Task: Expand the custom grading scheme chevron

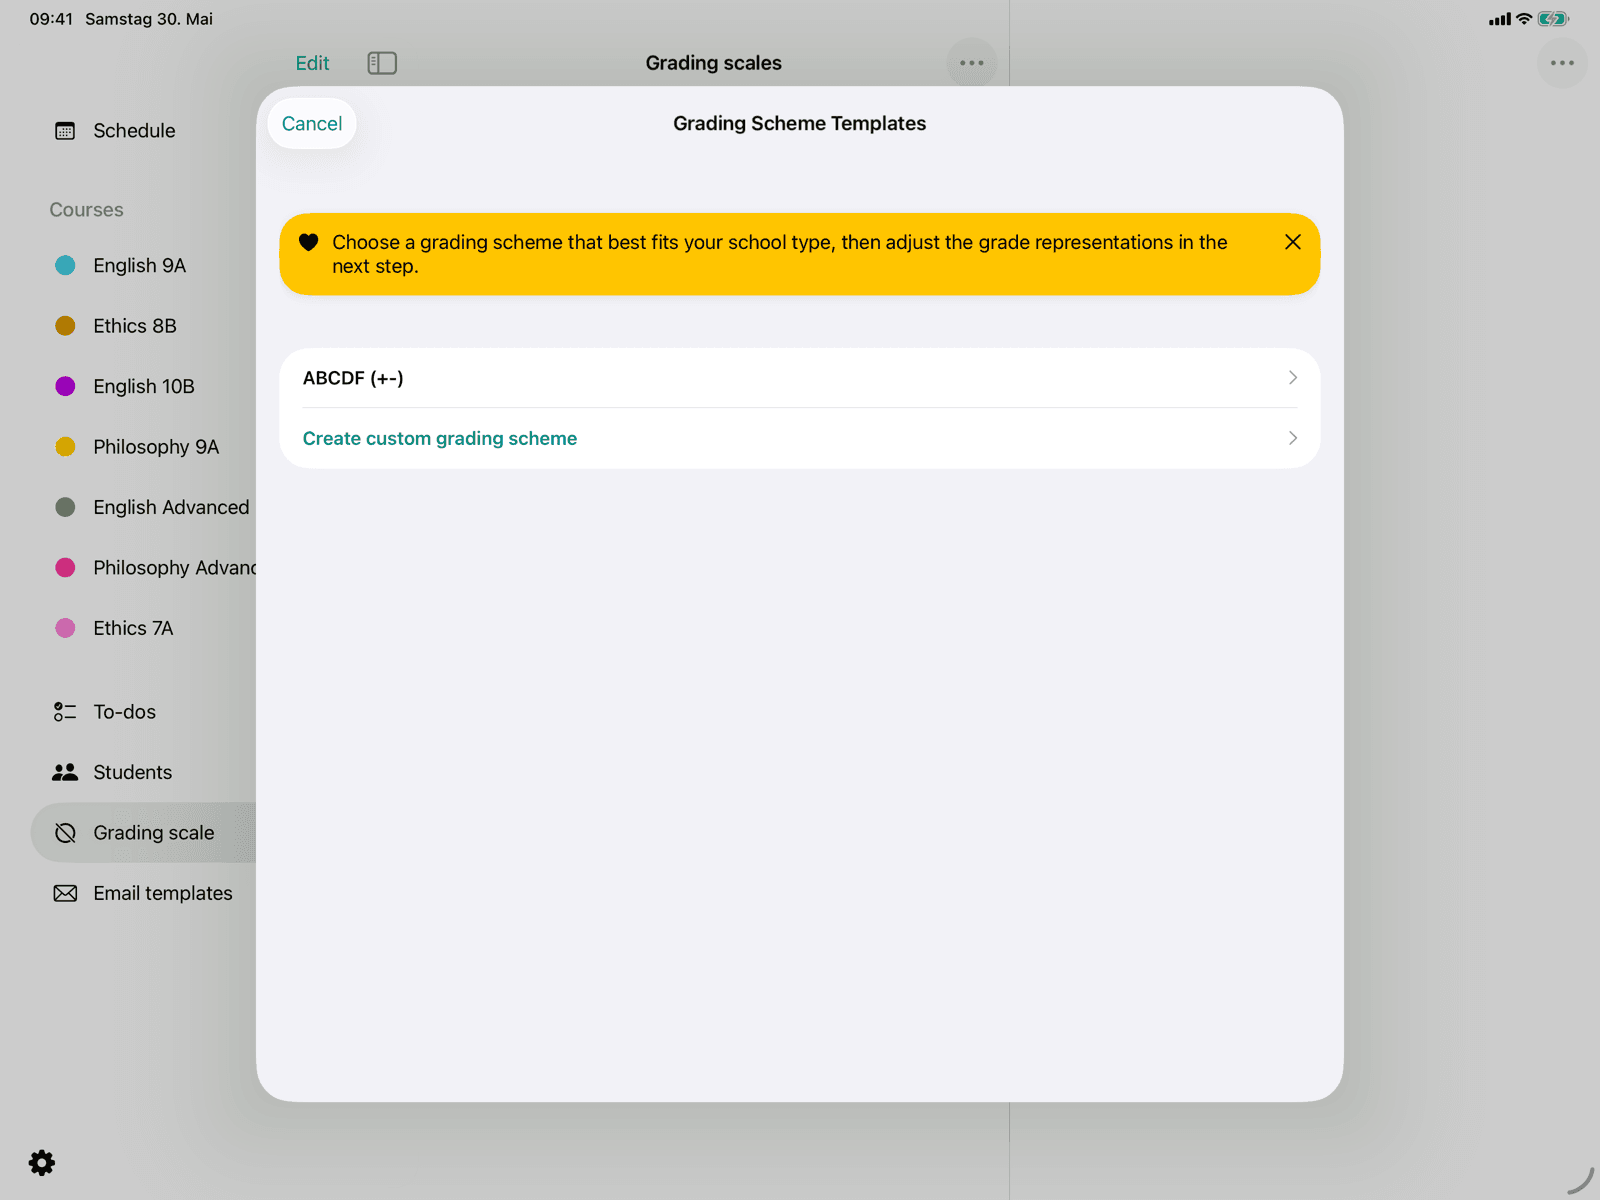Action: [1292, 438]
